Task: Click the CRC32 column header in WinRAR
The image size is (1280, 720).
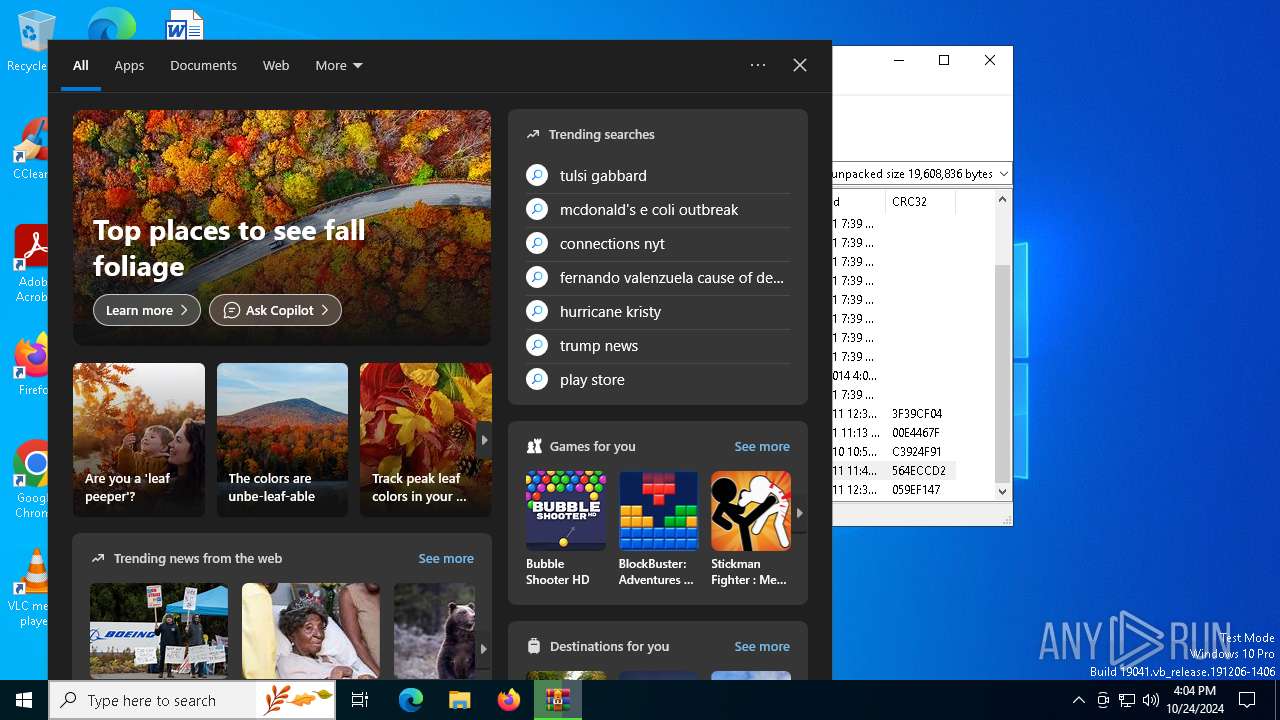Action: [x=920, y=201]
